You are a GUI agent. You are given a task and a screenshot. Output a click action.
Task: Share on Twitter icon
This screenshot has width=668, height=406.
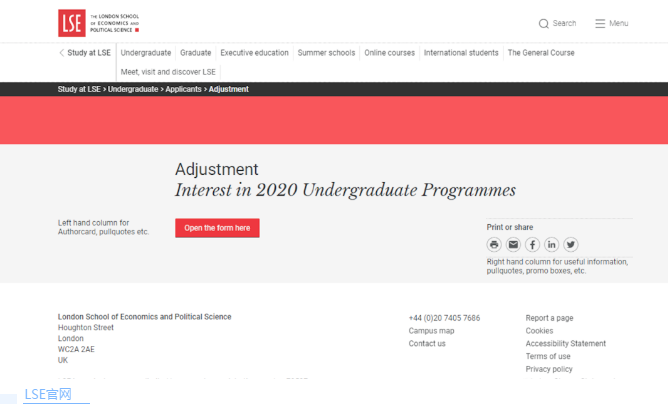tap(570, 244)
